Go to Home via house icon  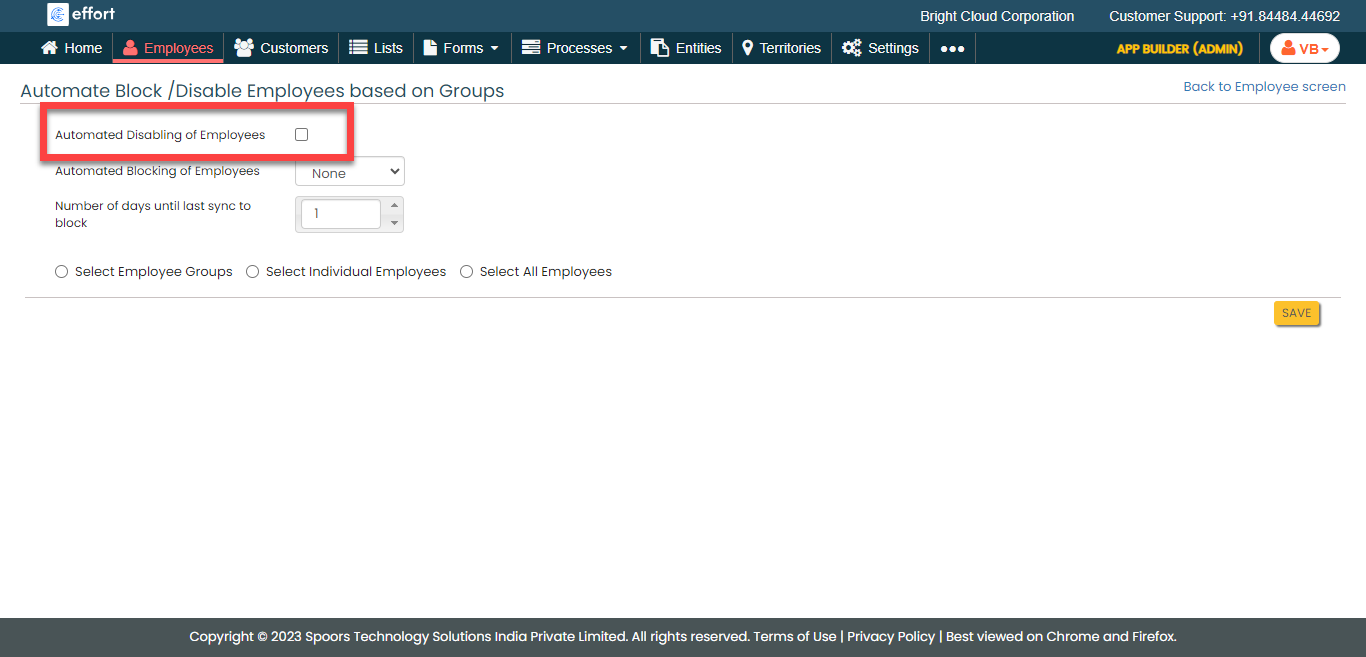[x=49, y=48]
